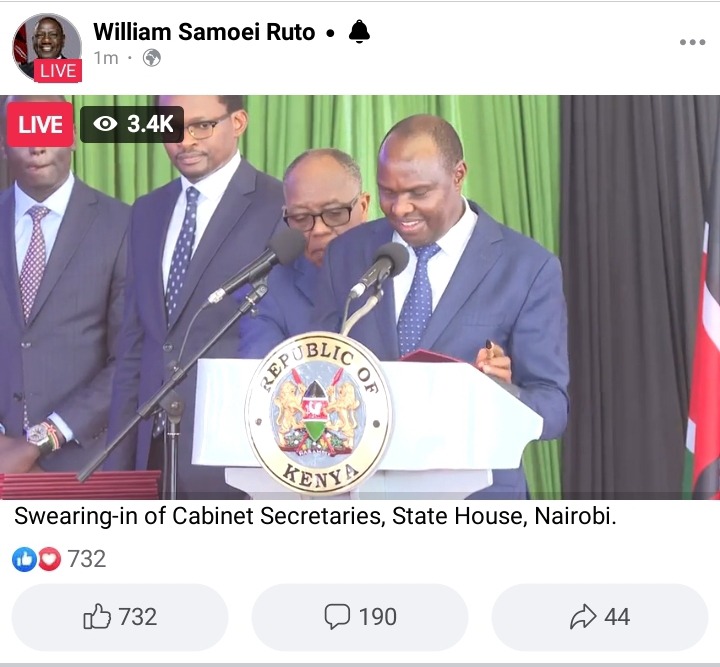
Task: Toggle the notification bell icon
Action: (x=359, y=32)
